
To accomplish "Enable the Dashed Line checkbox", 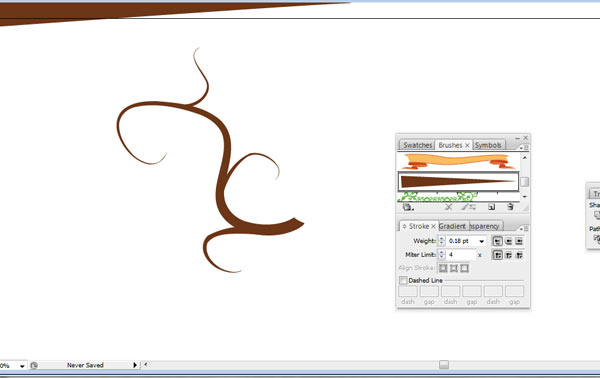I will 403,280.
